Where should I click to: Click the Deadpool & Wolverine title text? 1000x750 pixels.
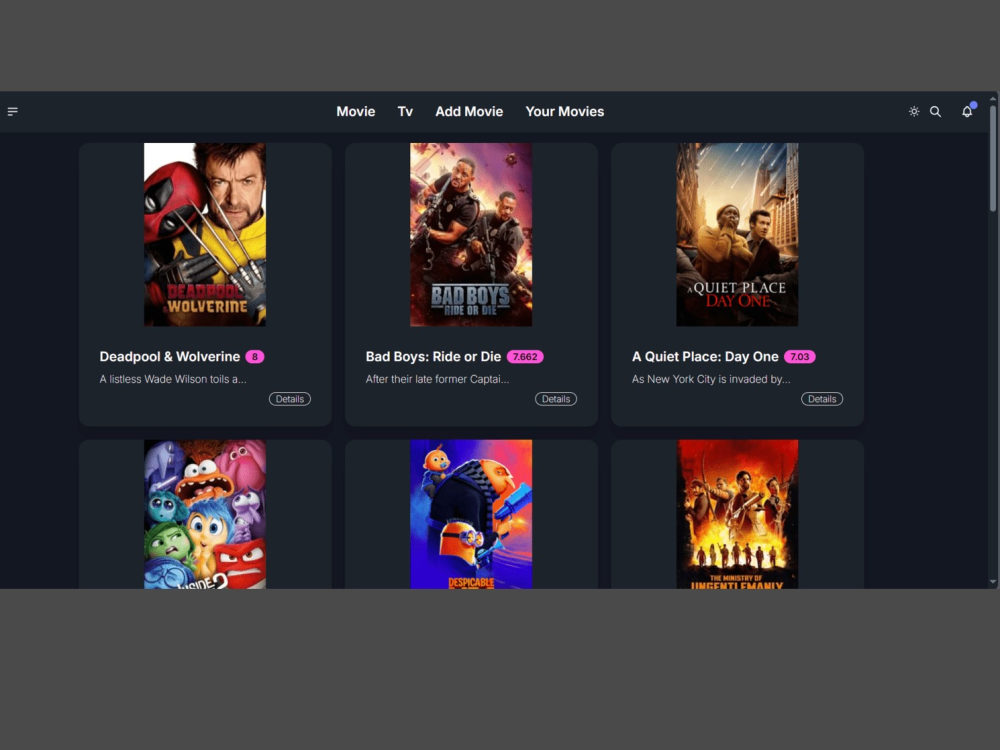point(170,357)
